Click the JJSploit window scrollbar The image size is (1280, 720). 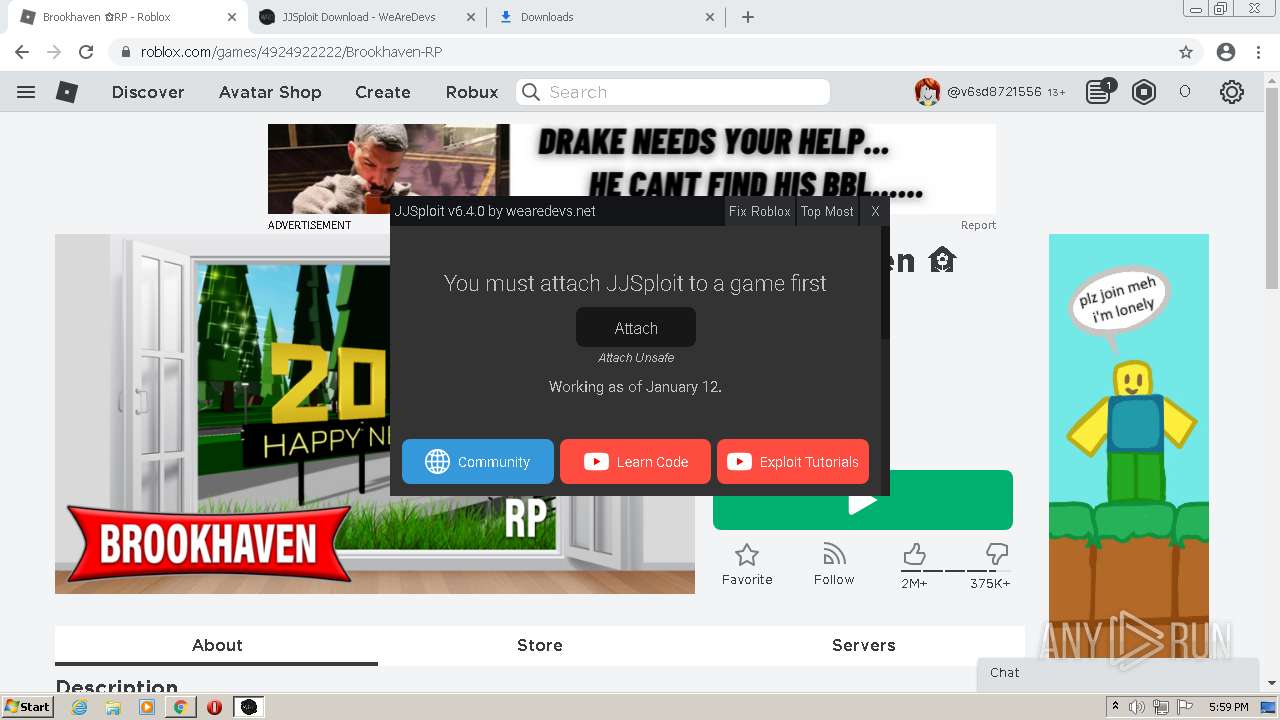[x=884, y=283]
